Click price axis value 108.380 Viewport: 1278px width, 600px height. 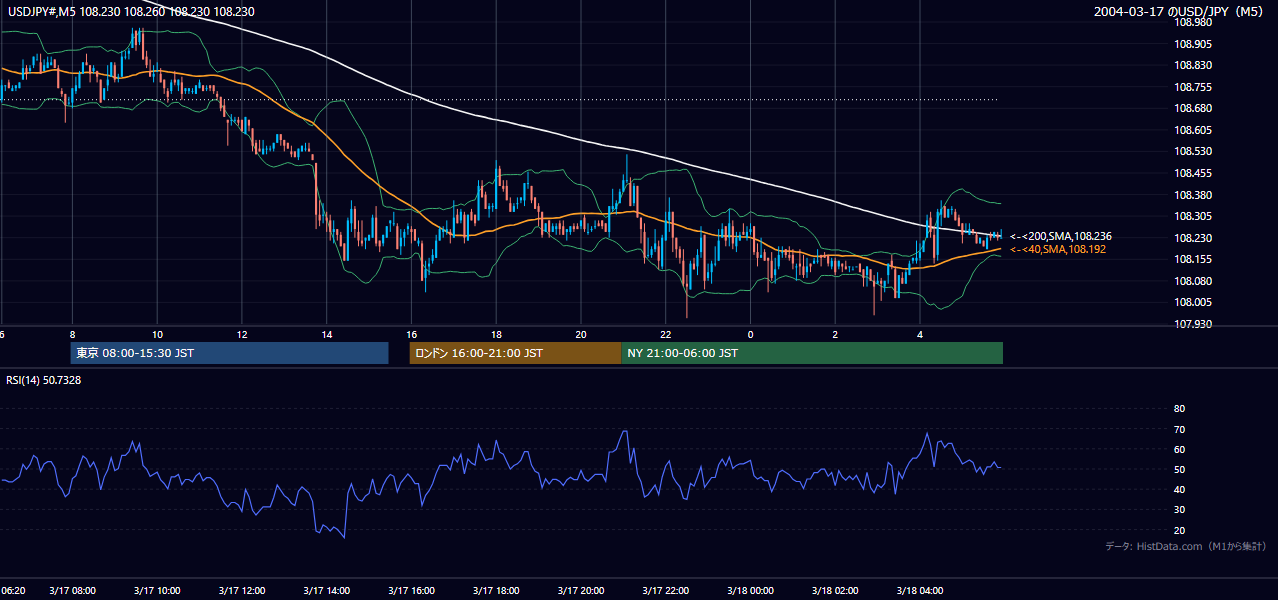click(x=1193, y=195)
